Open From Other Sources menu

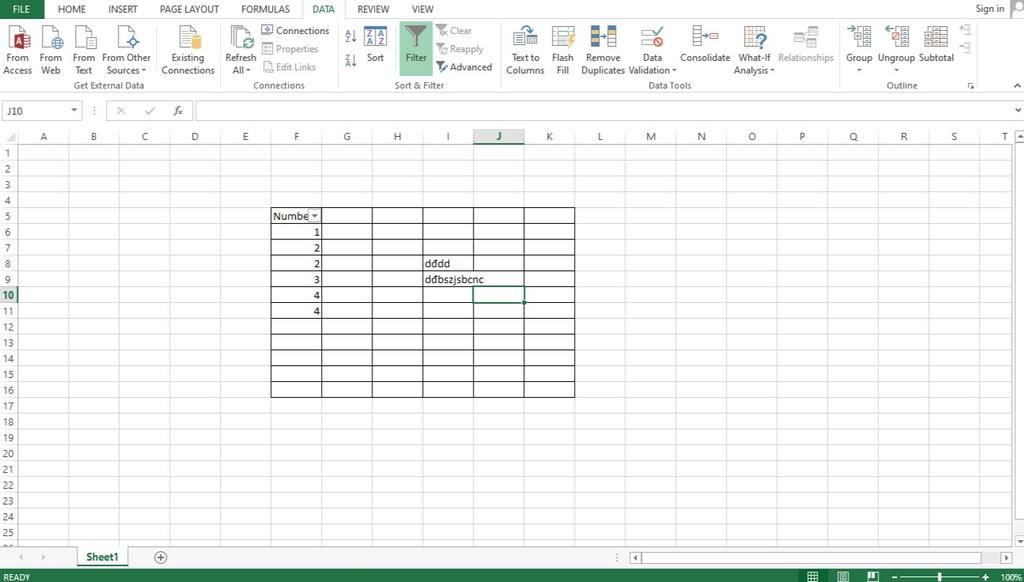point(126,51)
